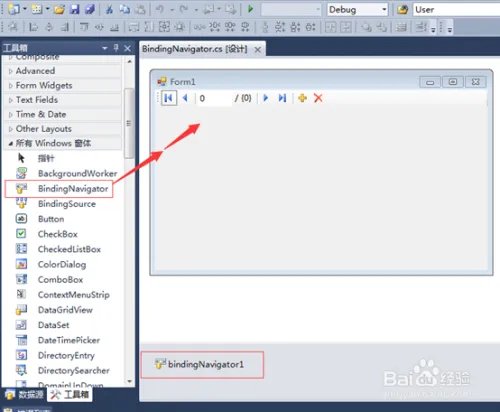500x412 pixels.
Task: Switch to the 数据源 tab at bottom
Action: (x=25, y=395)
